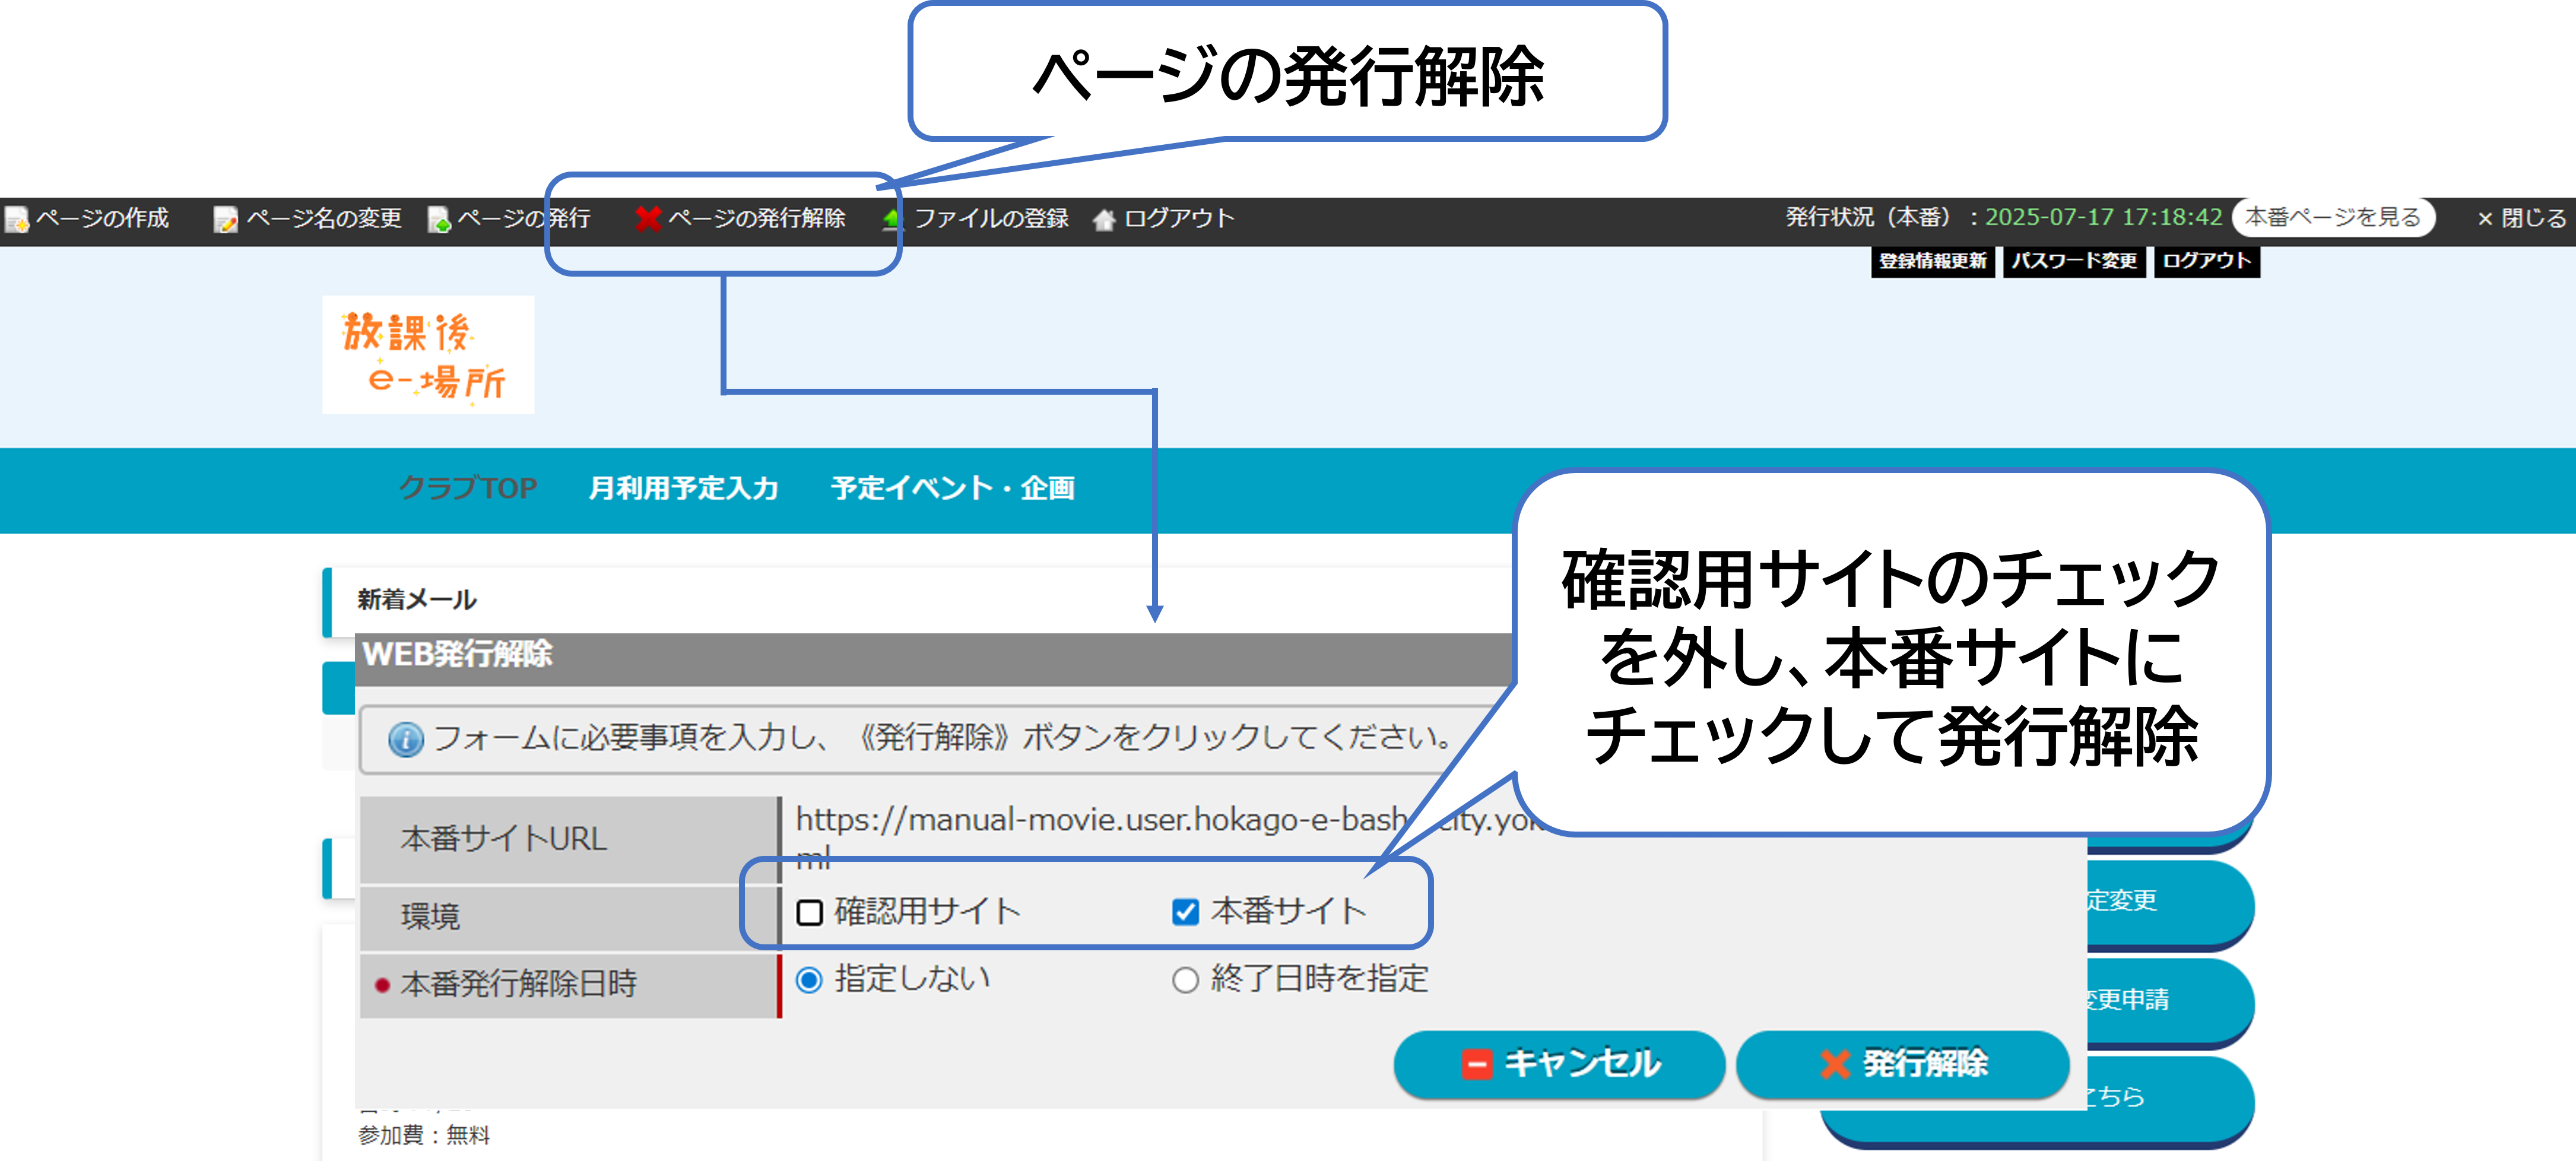Check the 確認用サイト checkbox
2576x1161 pixels.
809,912
